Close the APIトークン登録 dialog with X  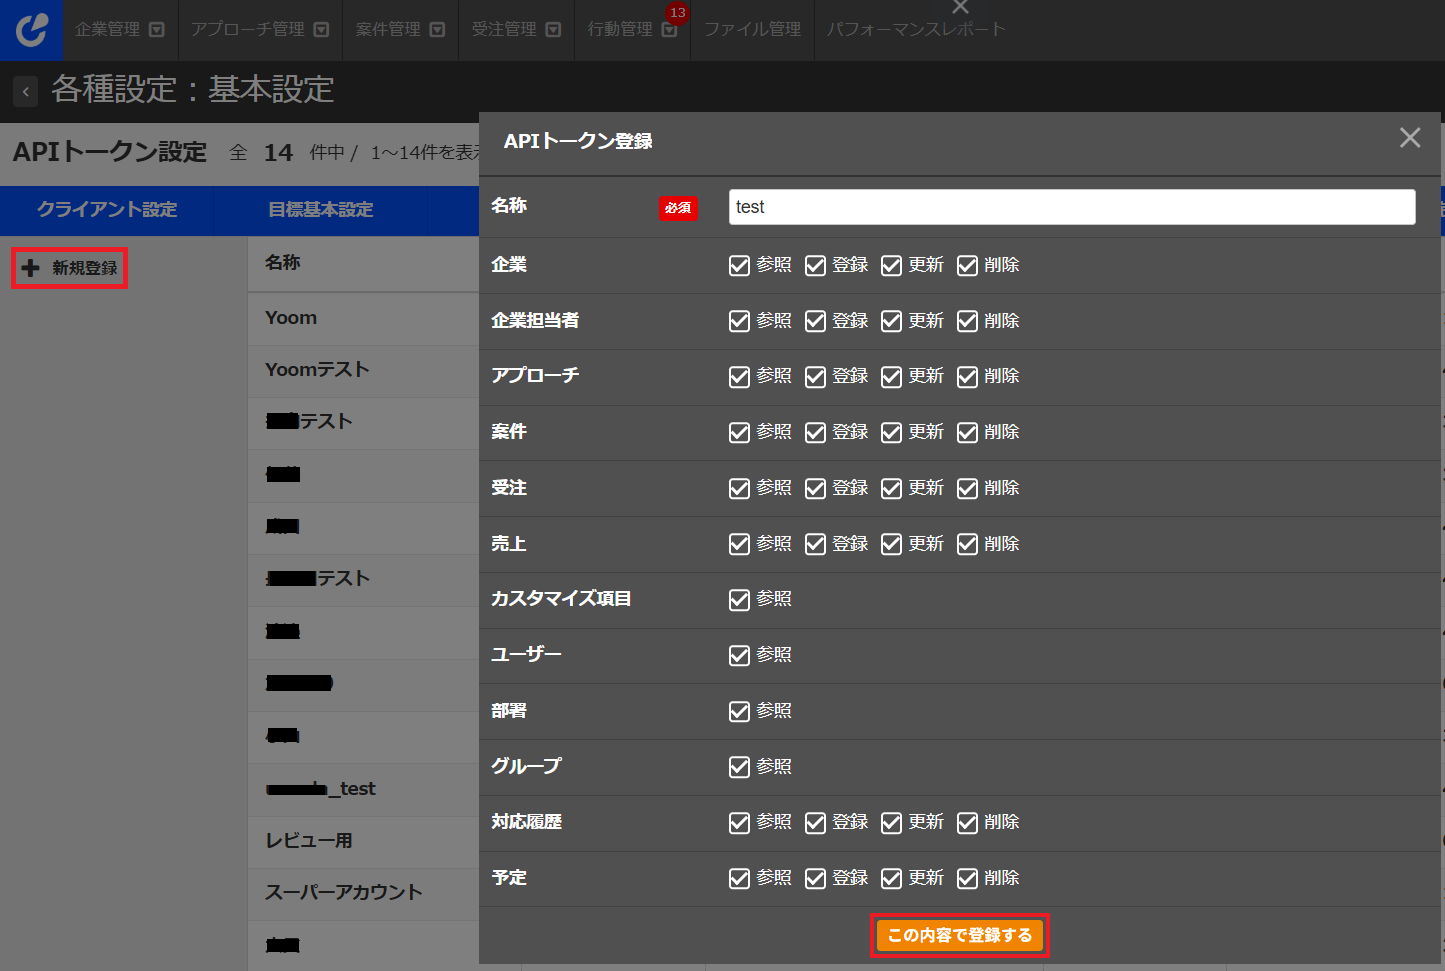pos(1409,138)
